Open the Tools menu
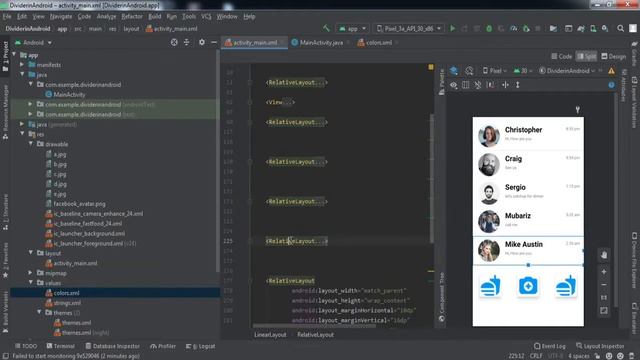Screen dimensions: 640x360 (x=189, y=16)
